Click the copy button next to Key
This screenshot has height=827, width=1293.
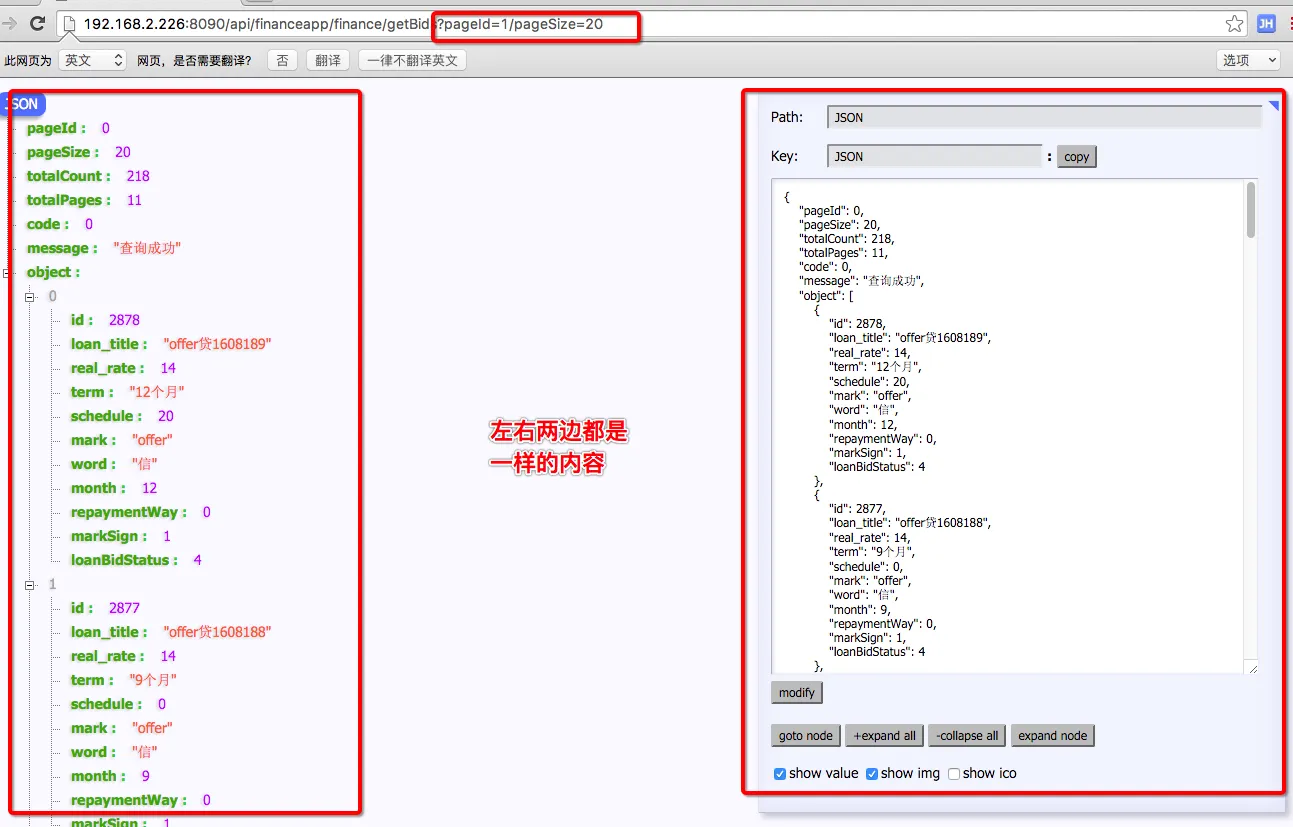click(x=1077, y=157)
